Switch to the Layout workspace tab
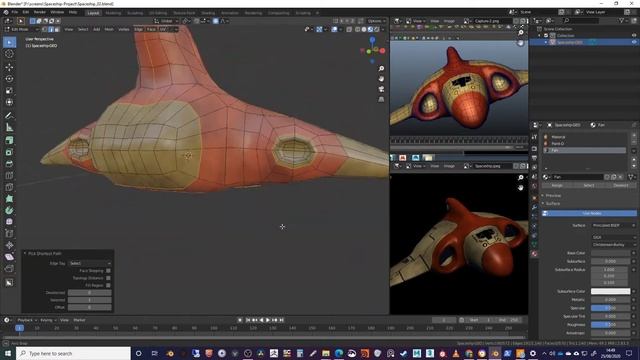Image resolution: width=640 pixels, height=360 pixels. click(93, 13)
